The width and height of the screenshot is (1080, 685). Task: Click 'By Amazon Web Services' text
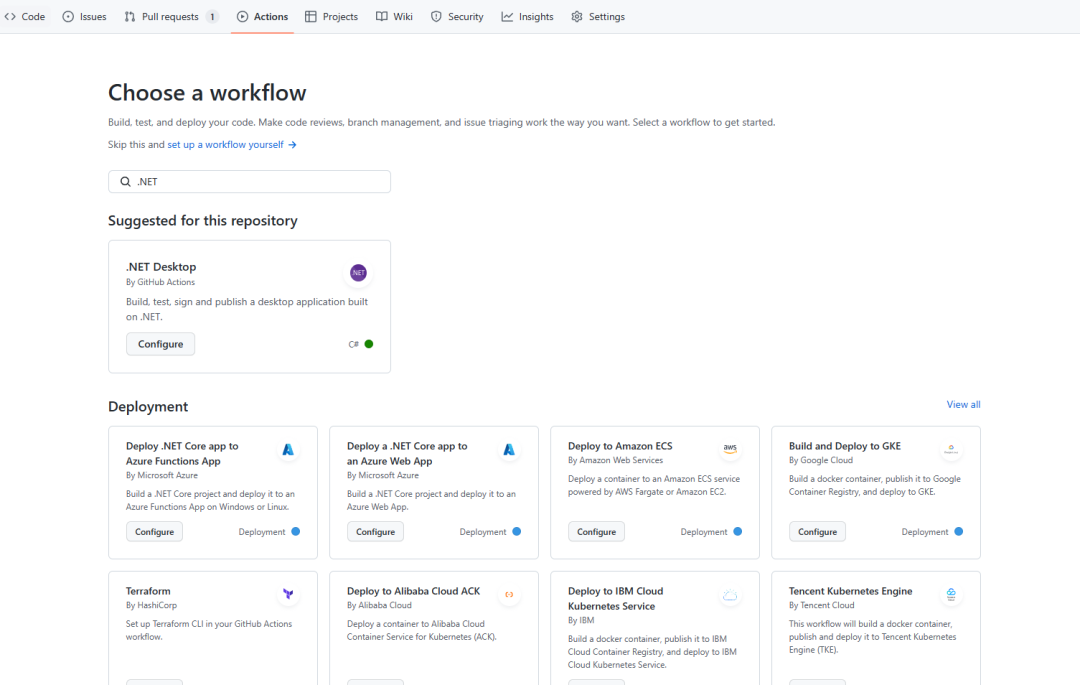[x=616, y=460]
